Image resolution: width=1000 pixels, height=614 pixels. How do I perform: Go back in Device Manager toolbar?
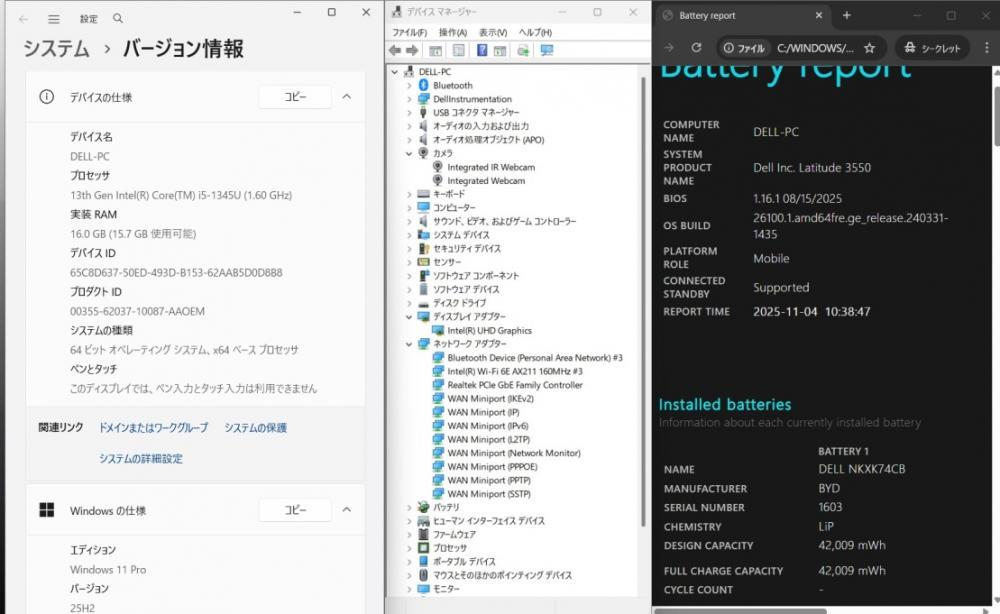tap(395, 50)
